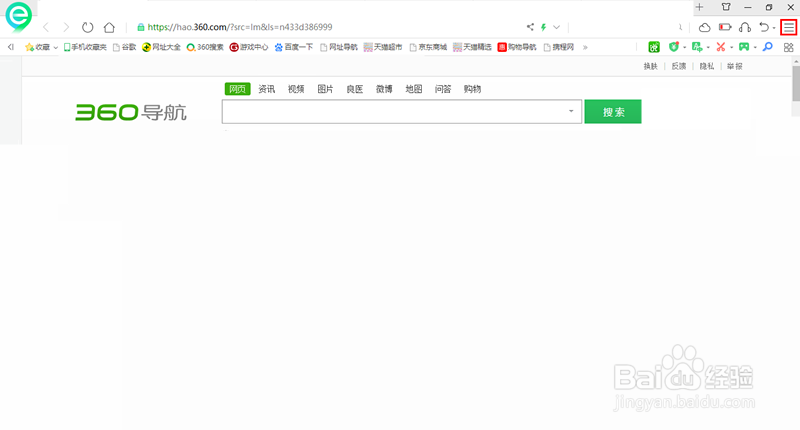
Task: Click the translate extension icon
Action: pos(697,47)
